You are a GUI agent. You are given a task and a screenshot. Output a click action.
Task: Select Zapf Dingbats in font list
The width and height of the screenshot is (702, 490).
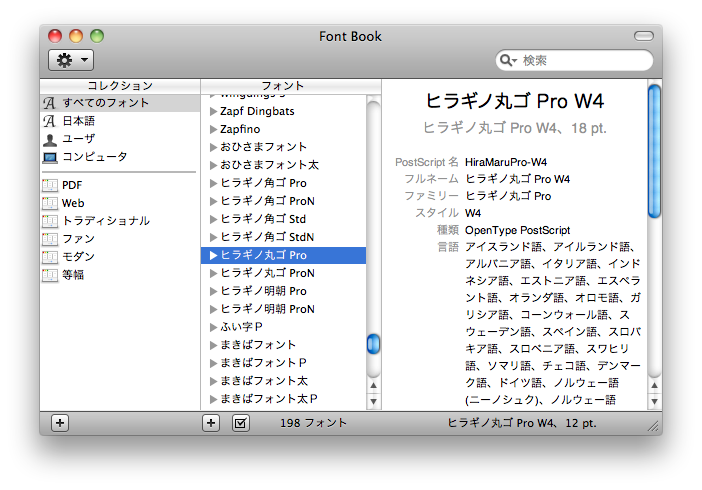pos(257,111)
